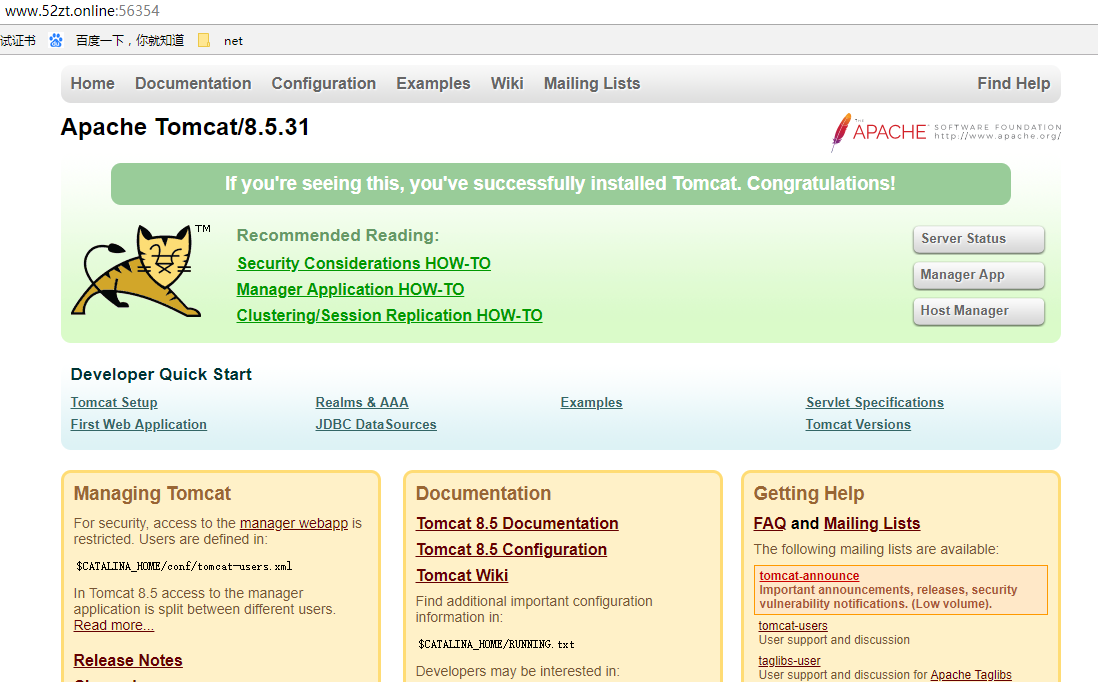1098x682 pixels.
Task: Open Documentation in the top nav bar
Action: (193, 83)
